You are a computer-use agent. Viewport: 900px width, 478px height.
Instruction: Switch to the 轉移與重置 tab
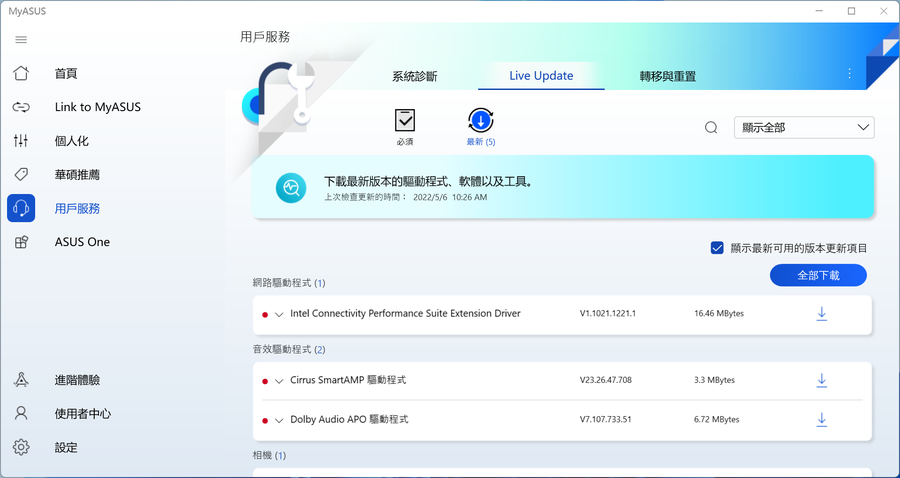[667, 76]
